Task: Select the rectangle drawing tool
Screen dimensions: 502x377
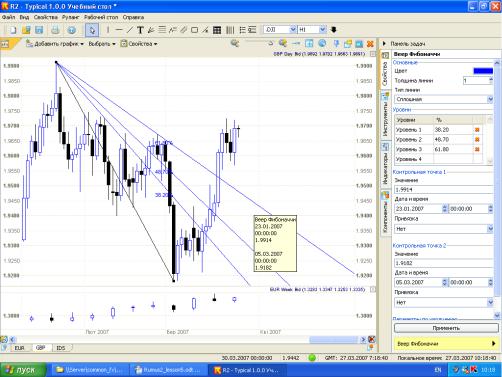Action: point(194,30)
